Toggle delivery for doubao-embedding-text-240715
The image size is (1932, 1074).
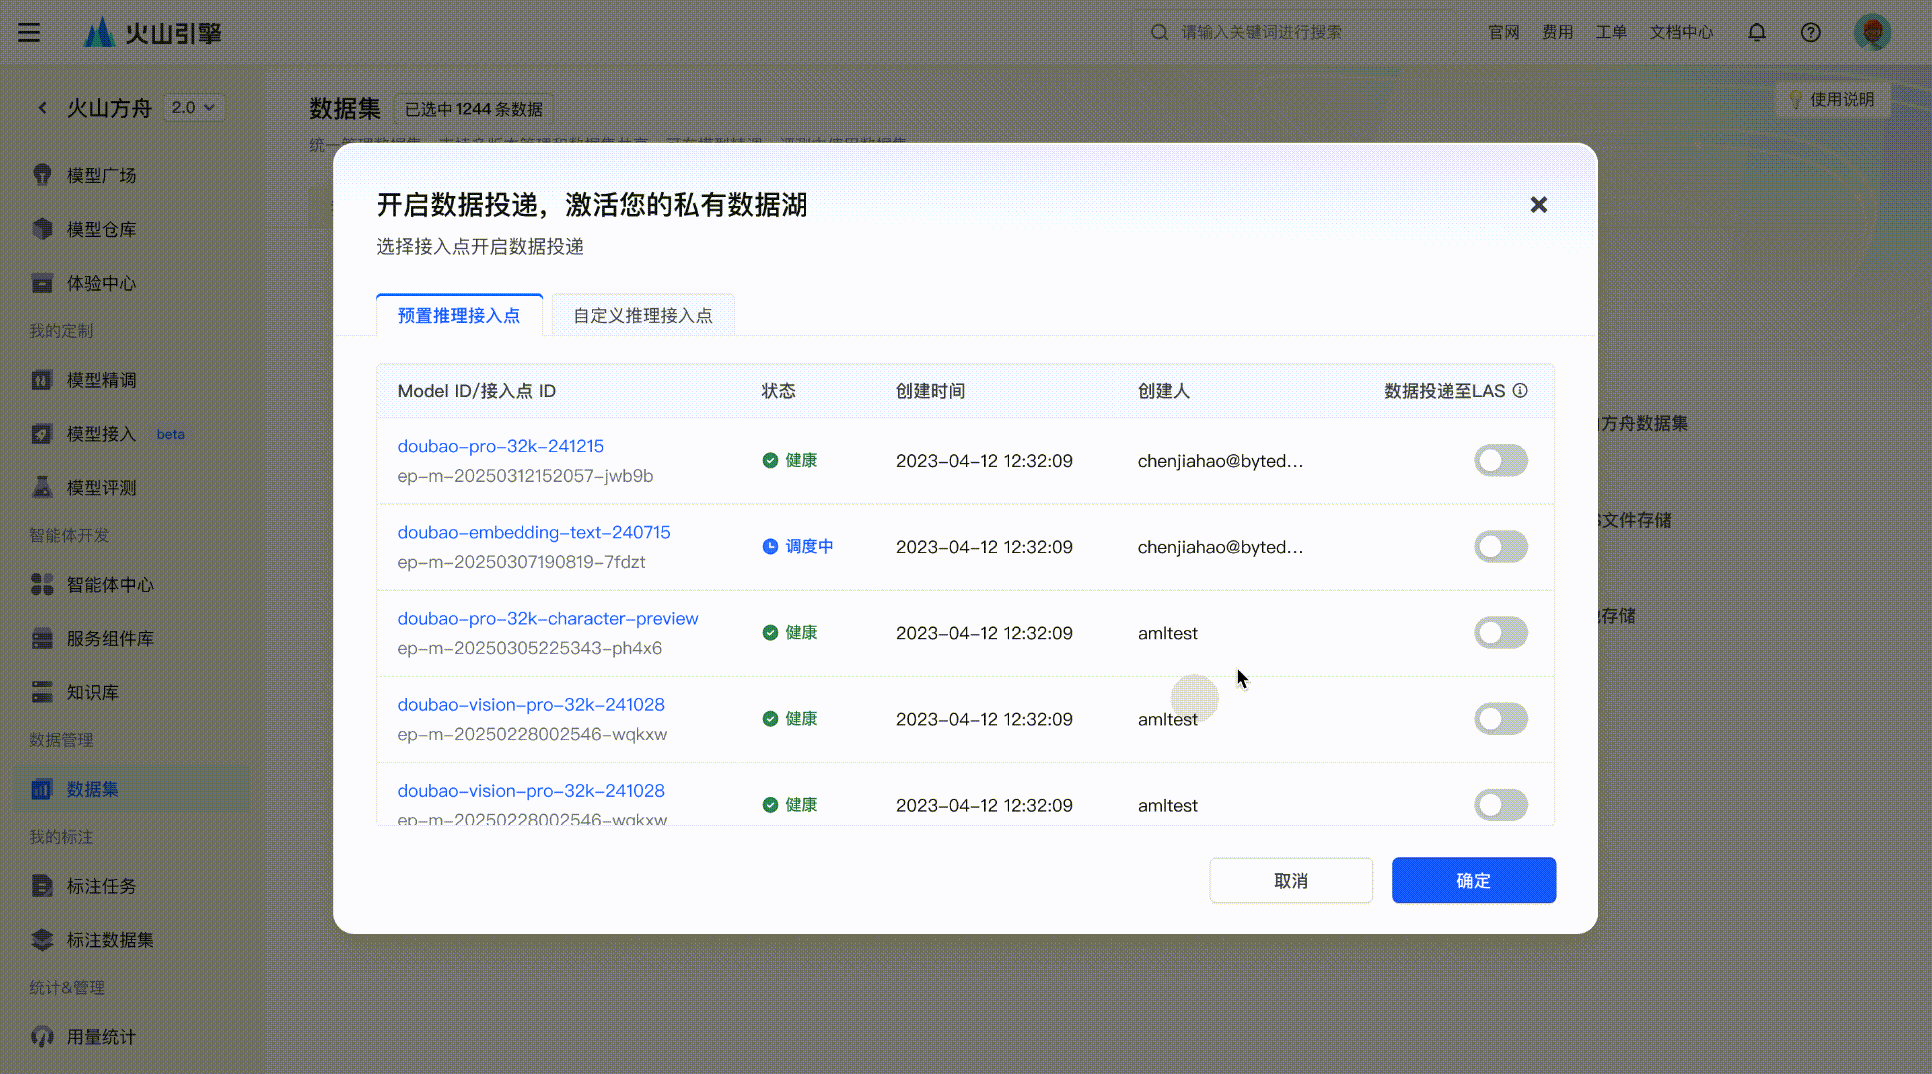[1500, 547]
